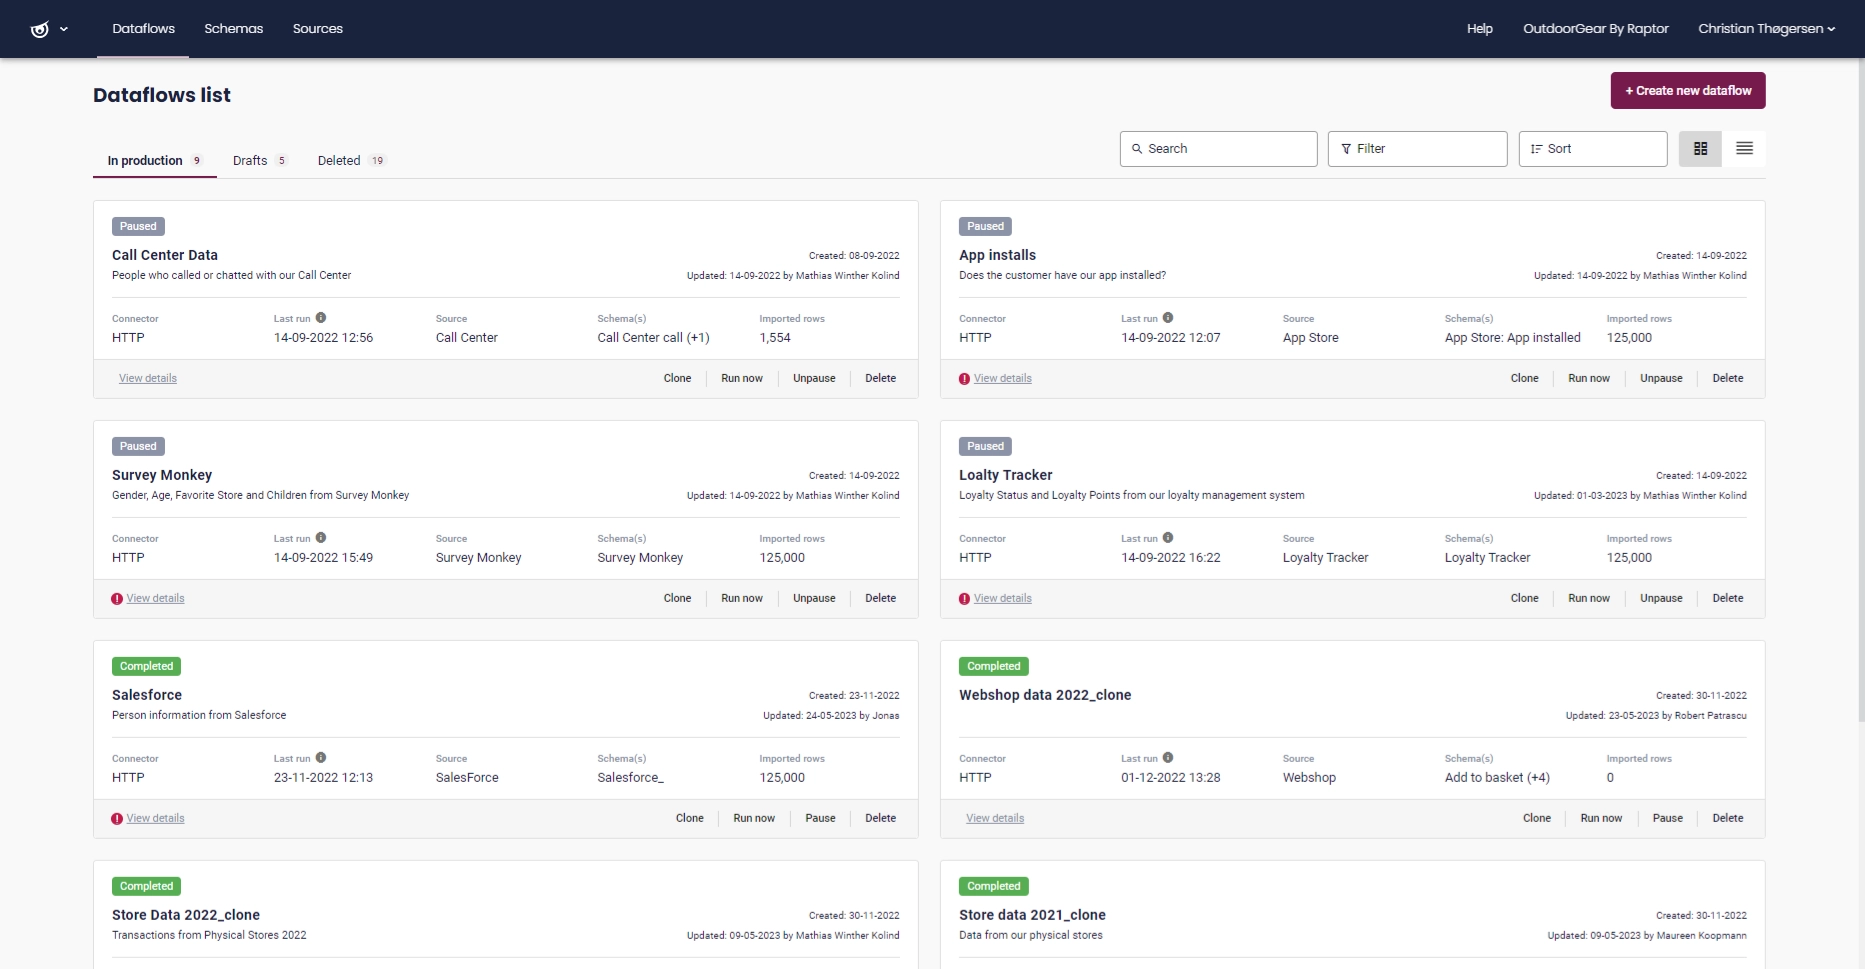1865x969 pixels.
Task: Click Last run info icon on Call Center Data
Action: click(321, 318)
